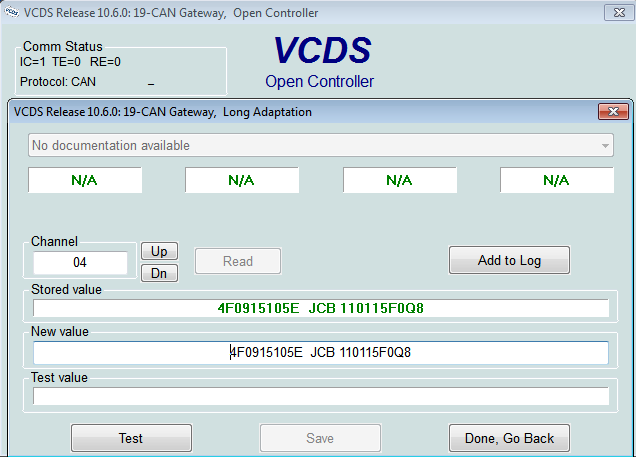Click the Open Controller subtitle text

(x=320, y=82)
